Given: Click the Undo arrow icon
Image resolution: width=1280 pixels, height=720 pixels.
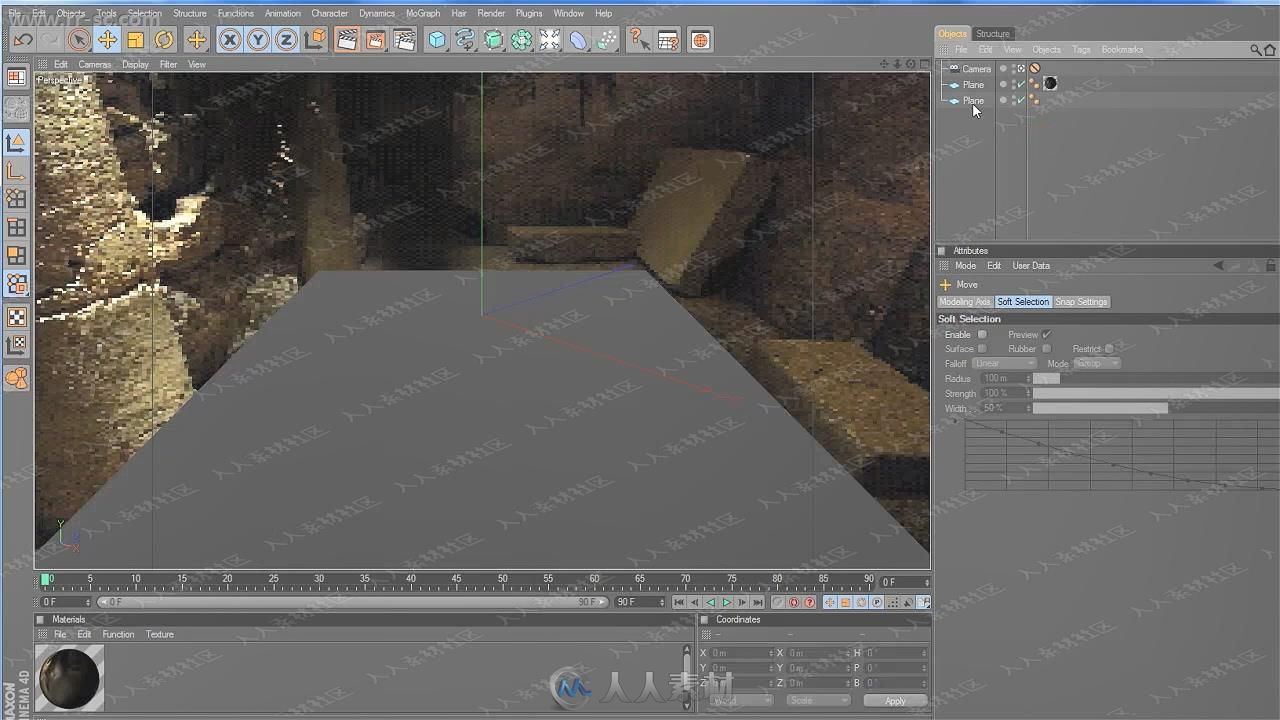Looking at the screenshot, I should click(22, 40).
